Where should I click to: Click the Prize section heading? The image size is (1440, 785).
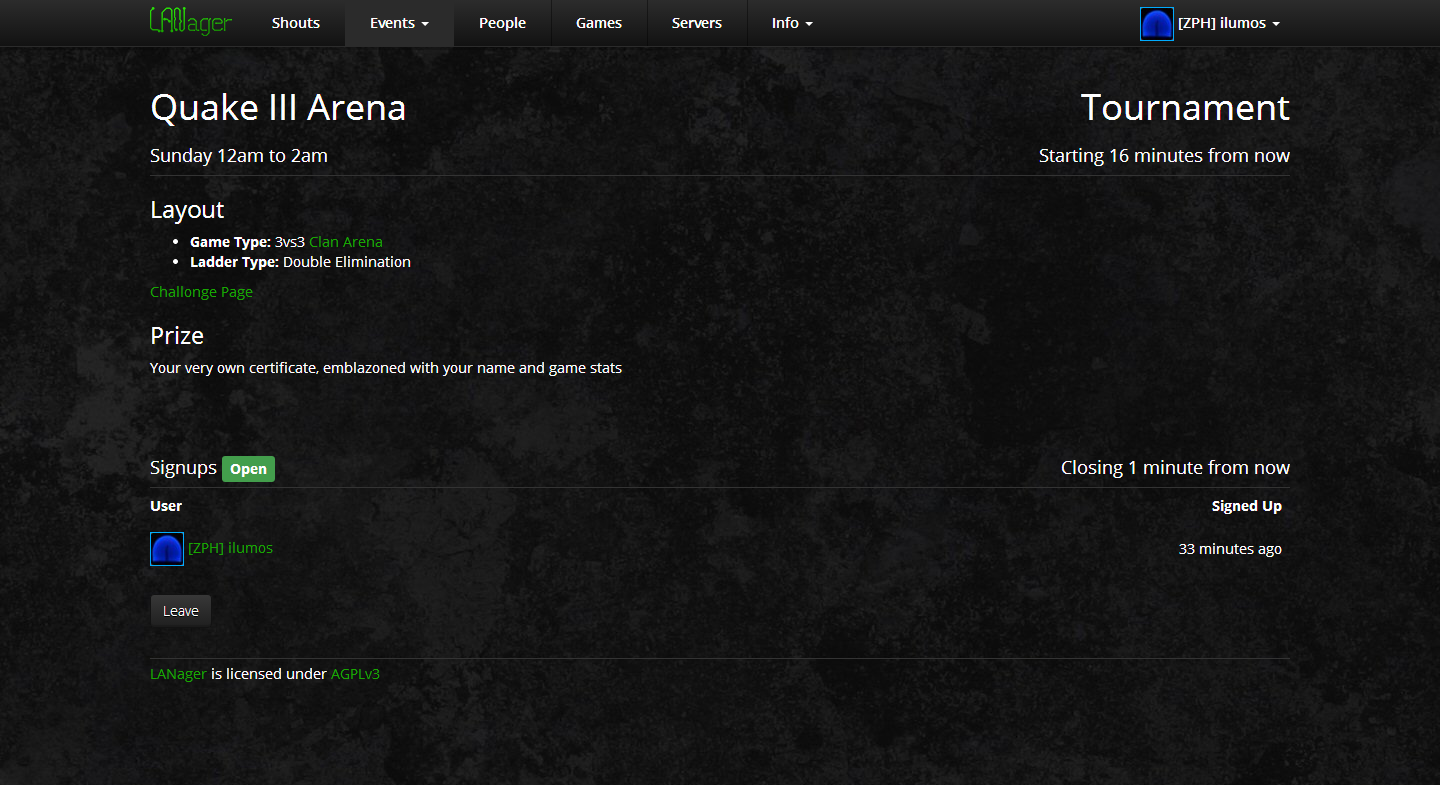point(177,336)
